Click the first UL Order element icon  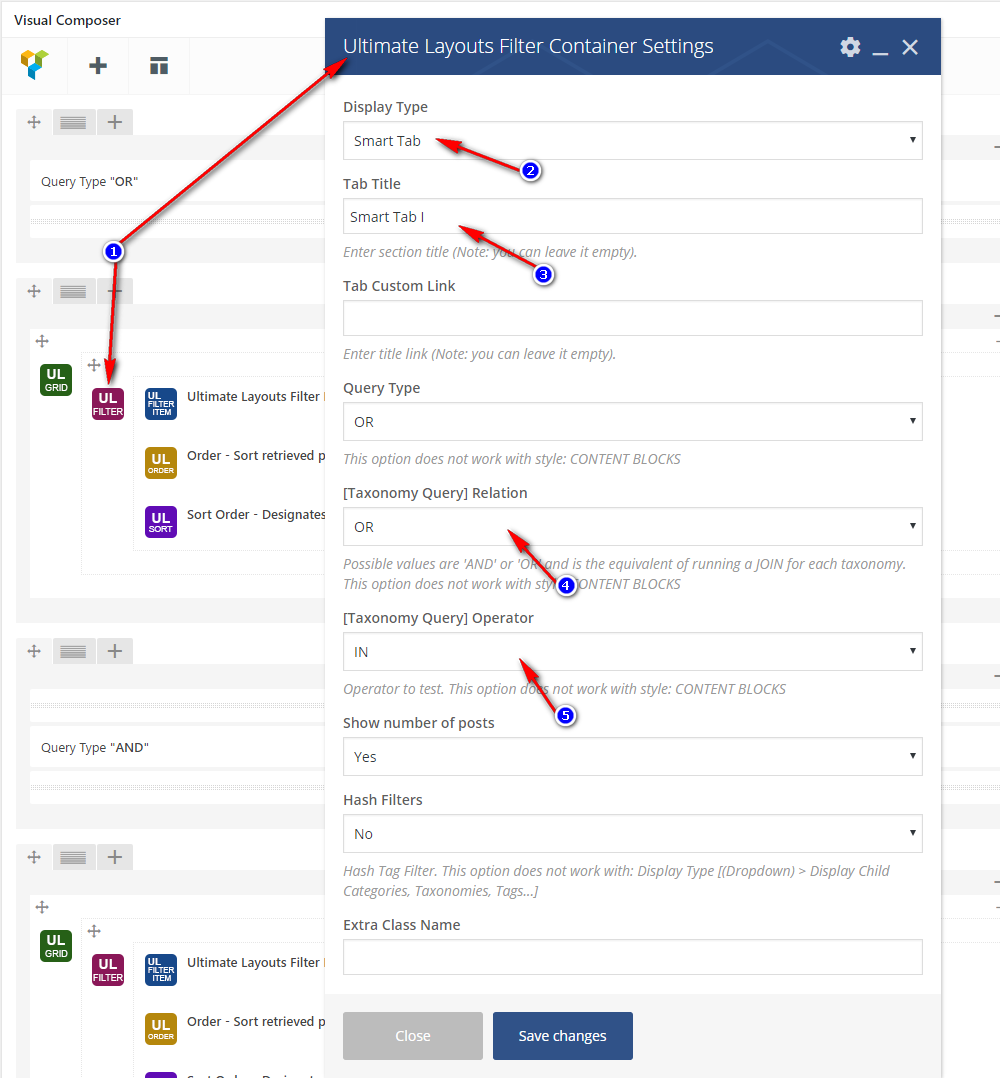[x=161, y=463]
